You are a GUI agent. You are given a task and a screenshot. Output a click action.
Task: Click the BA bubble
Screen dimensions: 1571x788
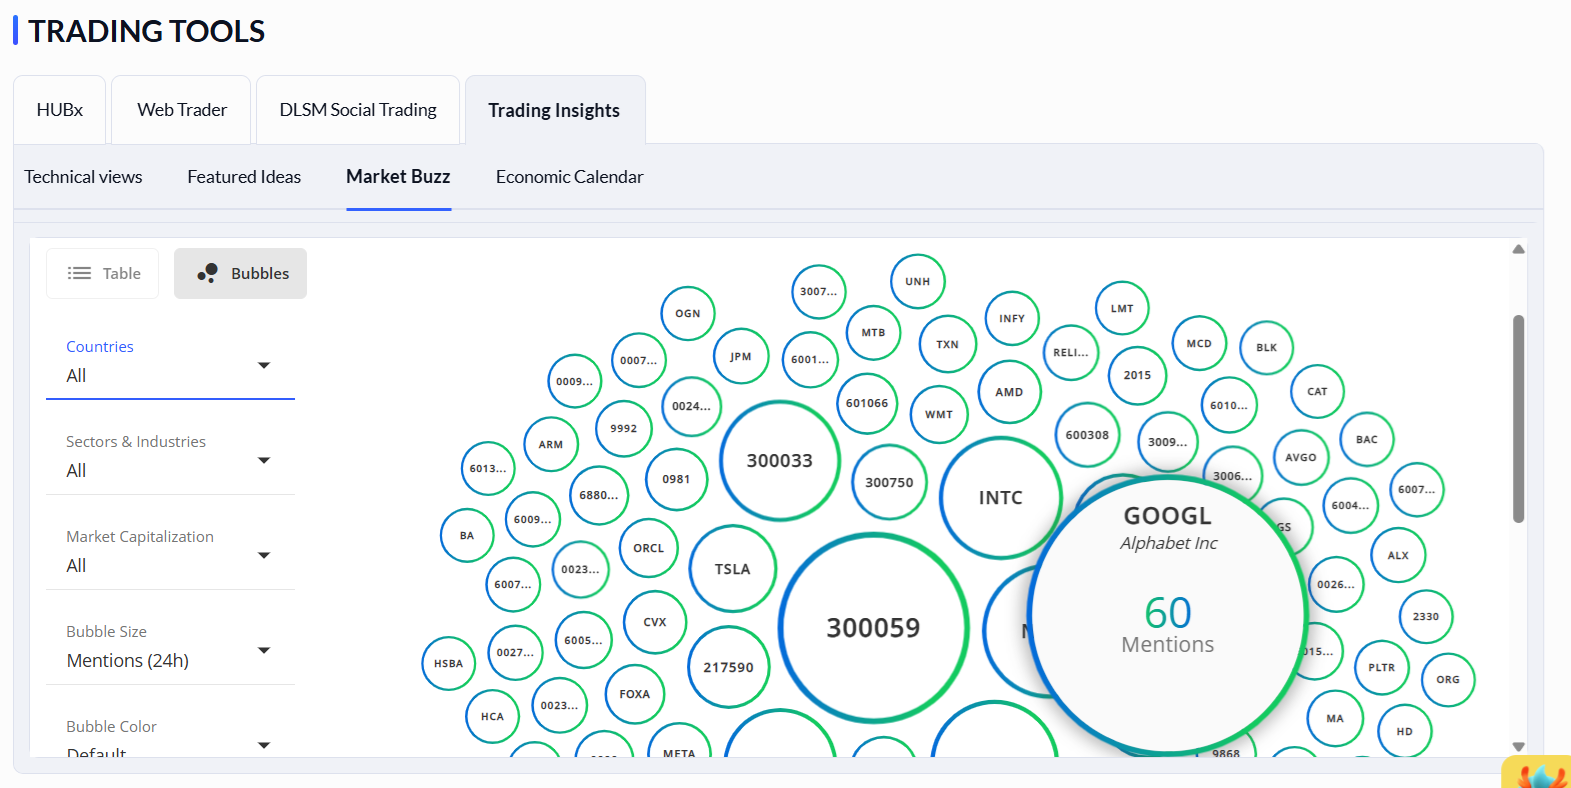pyautogui.click(x=467, y=535)
